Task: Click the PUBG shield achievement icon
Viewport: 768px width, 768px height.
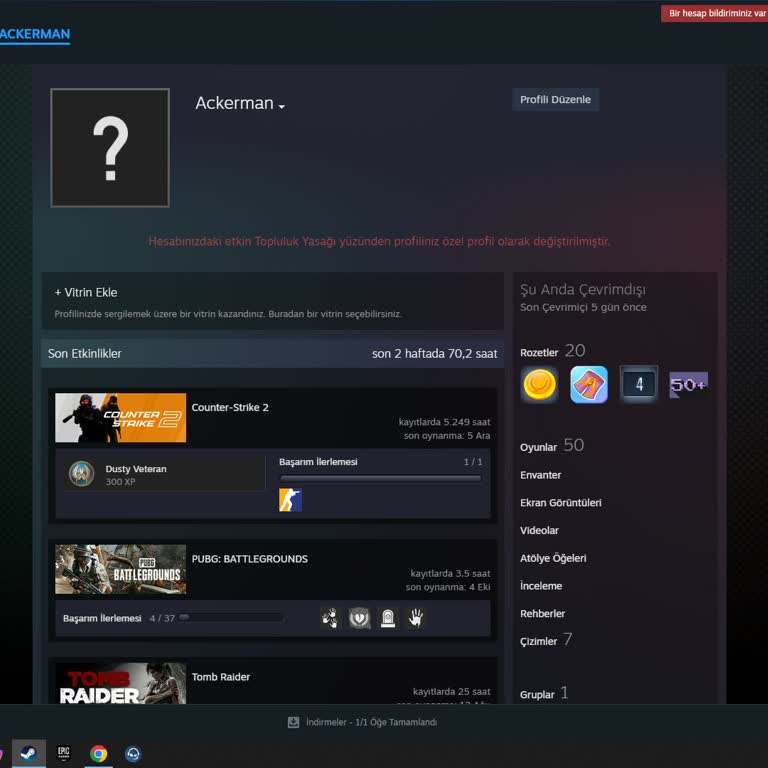Action: point(359,618)
